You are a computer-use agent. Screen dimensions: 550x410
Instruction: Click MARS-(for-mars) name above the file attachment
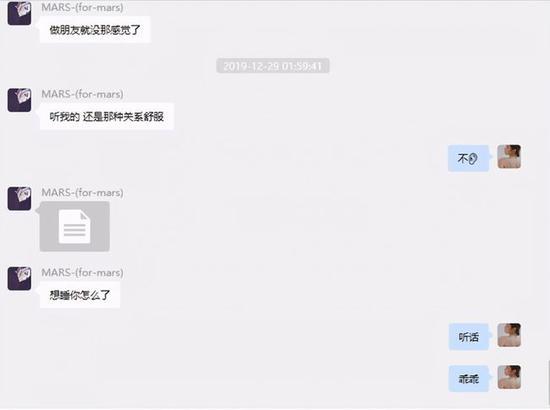pyautogui.click(x=82, y=193)
